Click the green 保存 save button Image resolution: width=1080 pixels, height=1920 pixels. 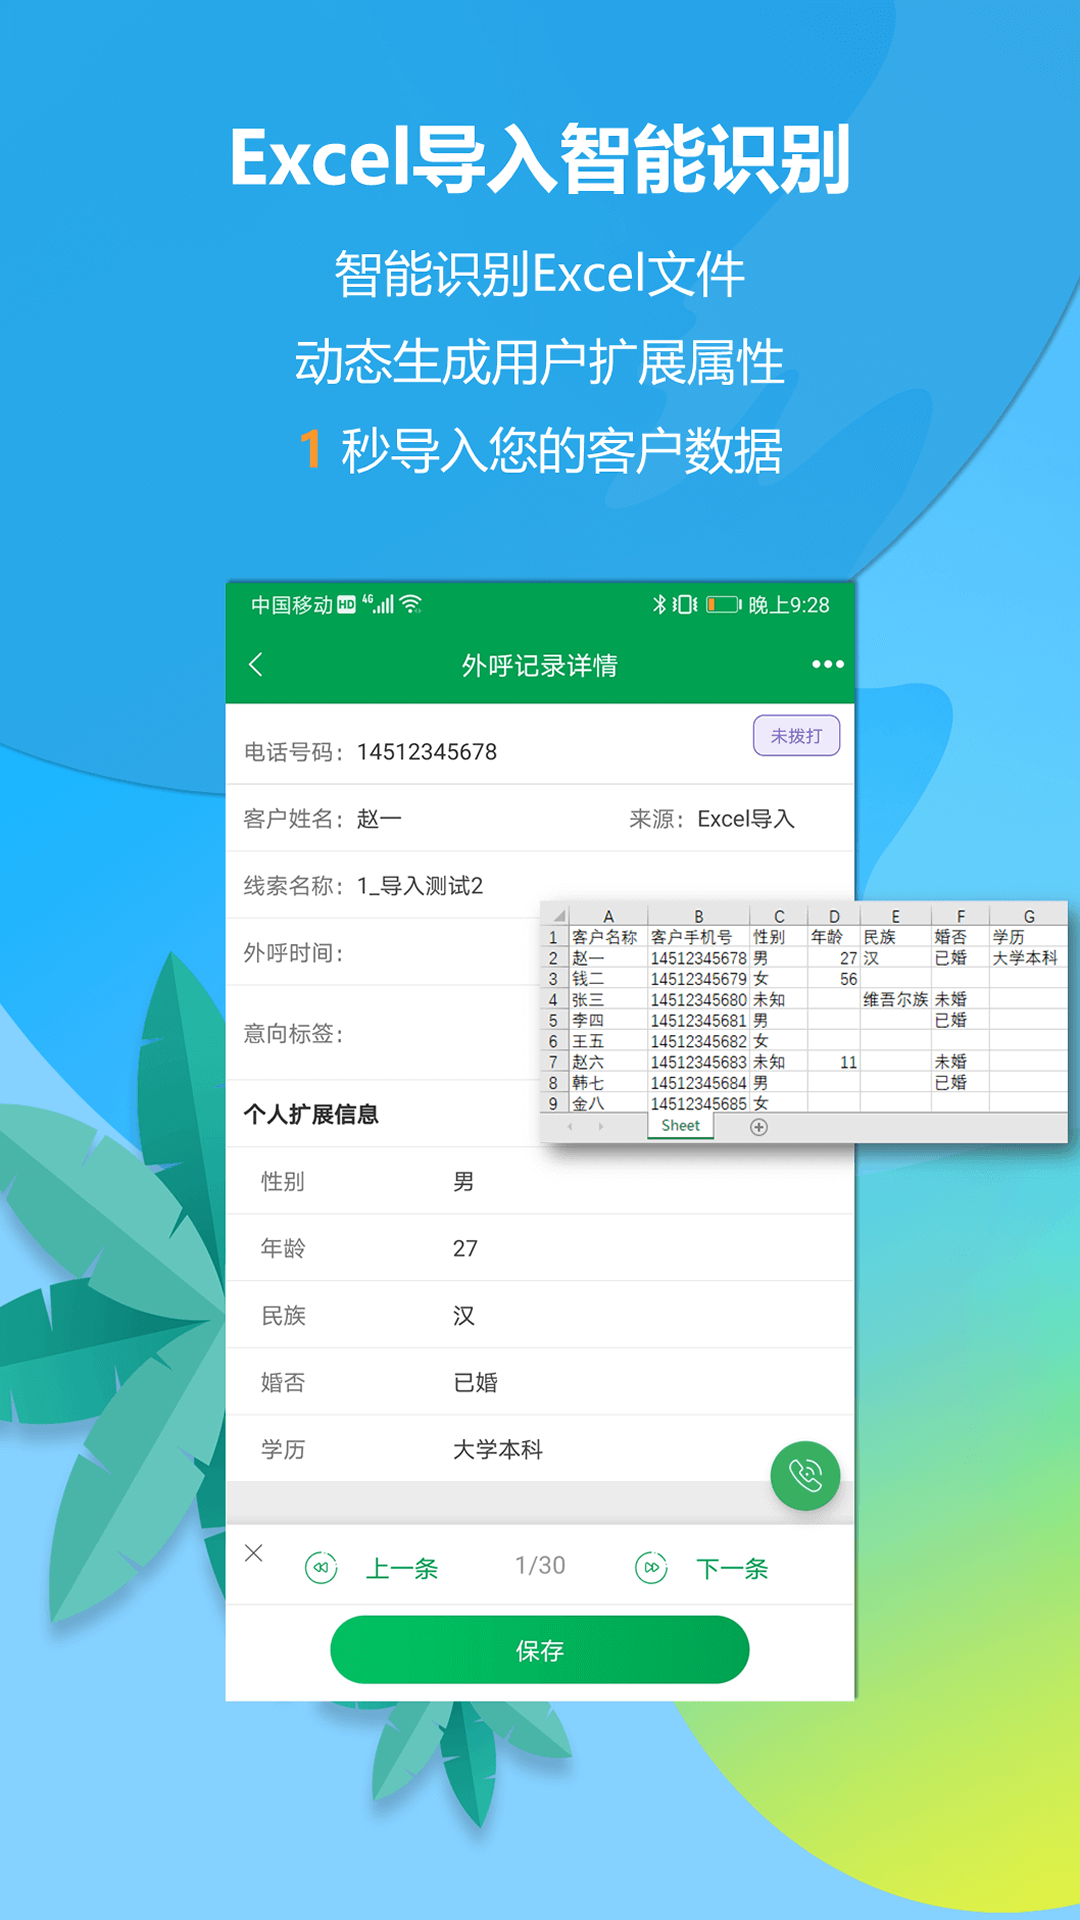[540, 1650]
